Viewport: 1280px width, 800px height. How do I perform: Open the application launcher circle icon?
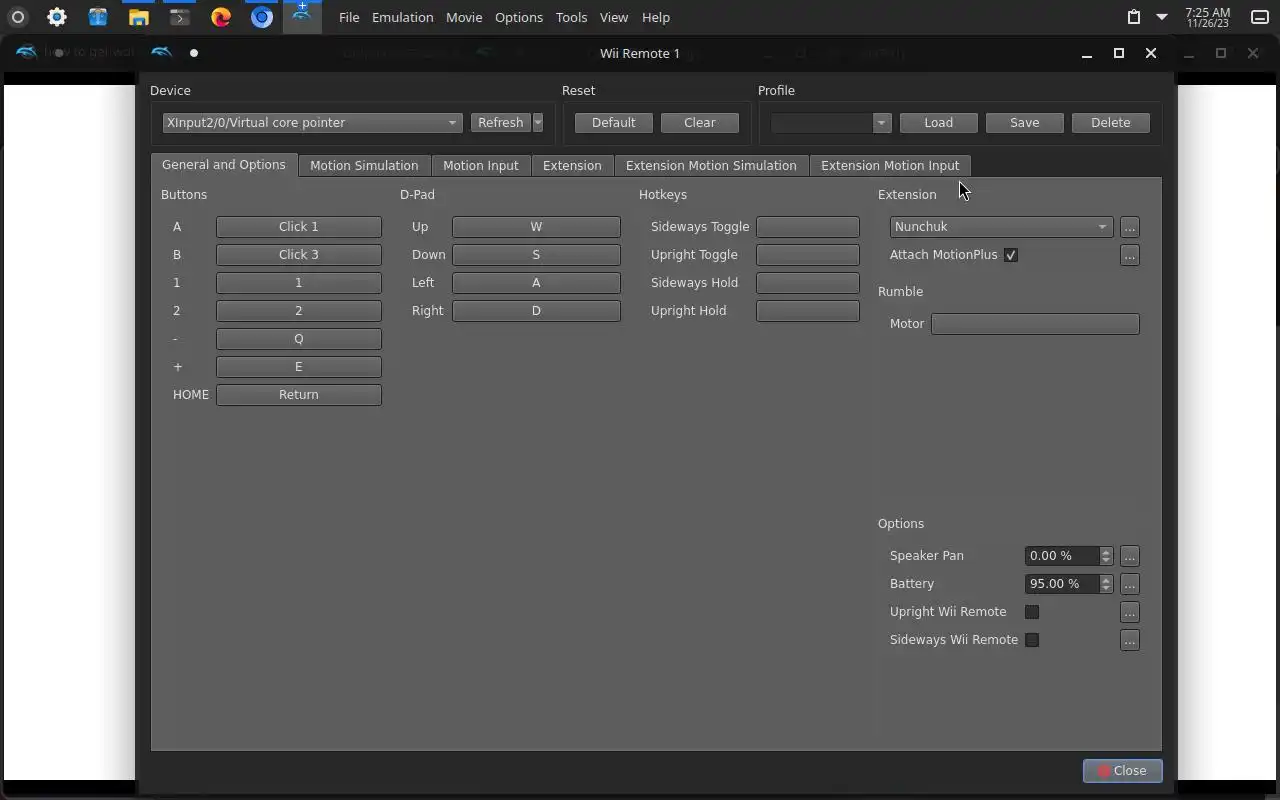pyautogui.click(x=18, y=17)
